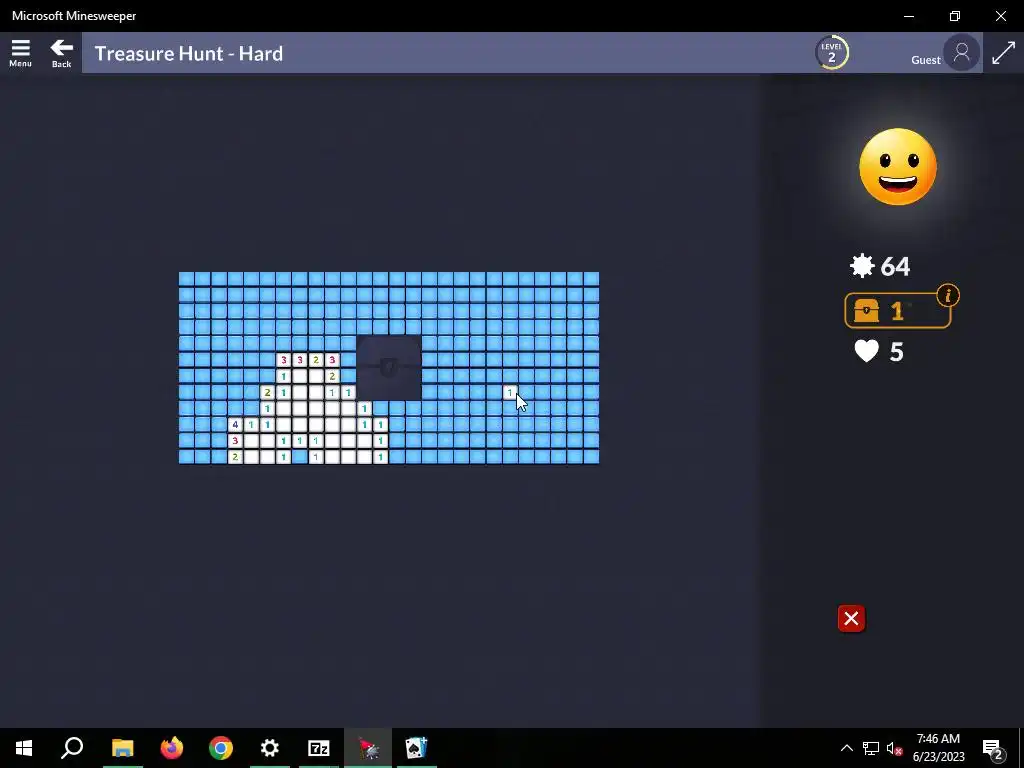Screen dimensions: 1024x768
Task: Click the smiley face to restart
Action: click(898, 167)
